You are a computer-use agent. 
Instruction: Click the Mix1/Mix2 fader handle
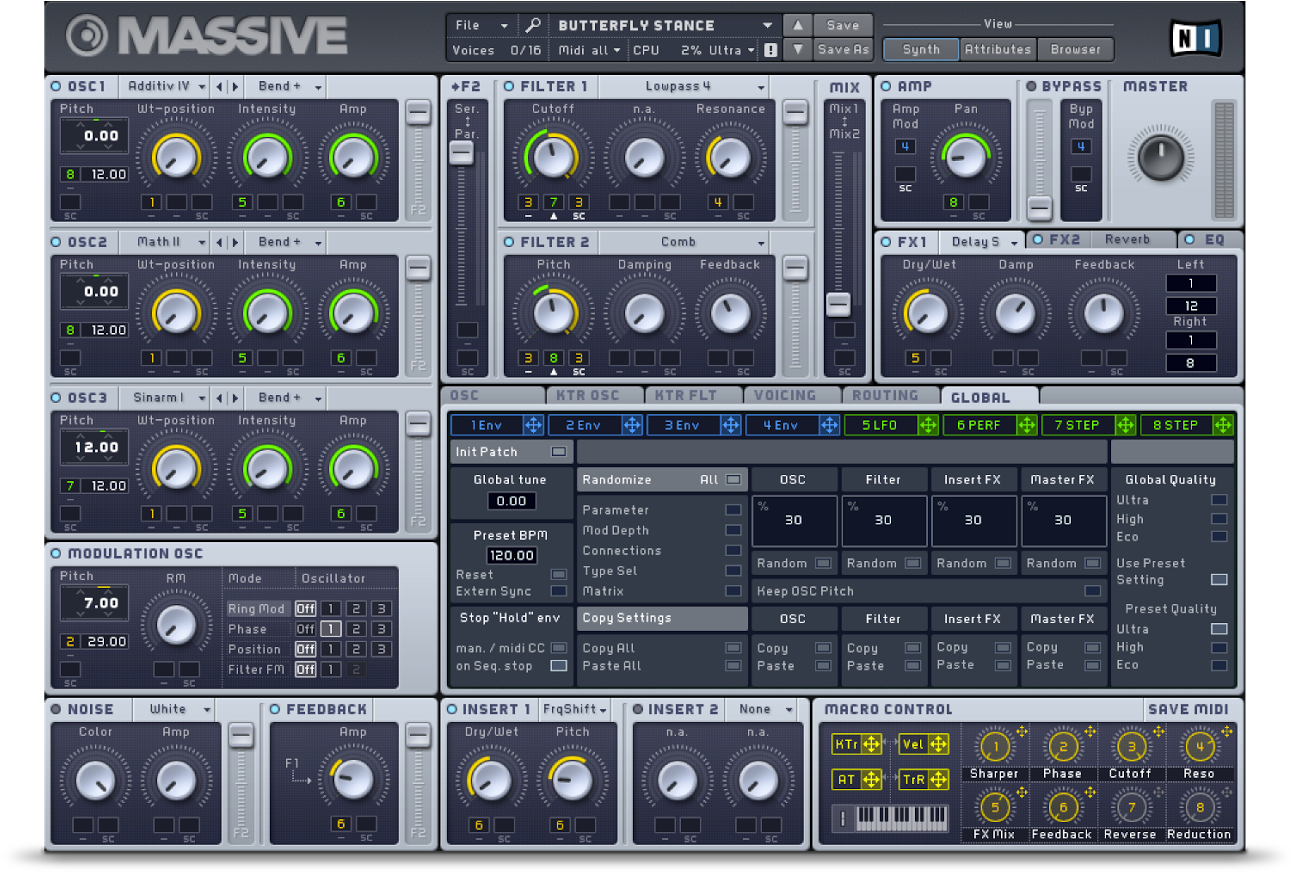[839, 305]
